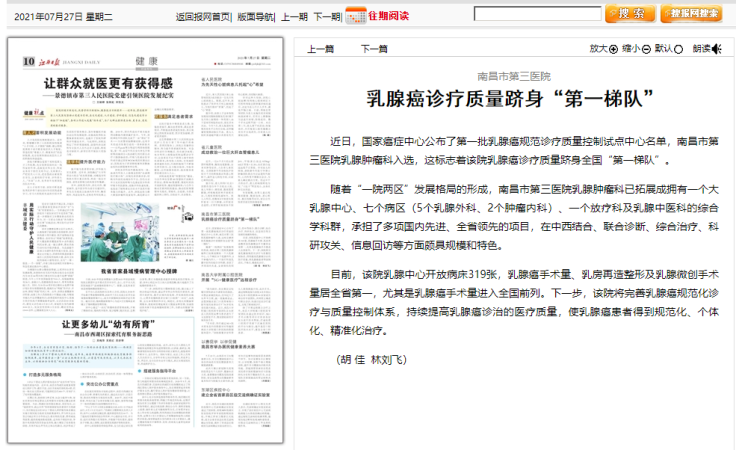Click the 朗读 speaker icon
The width and height of the screenshot is (739, 450).
click(716, 48)
